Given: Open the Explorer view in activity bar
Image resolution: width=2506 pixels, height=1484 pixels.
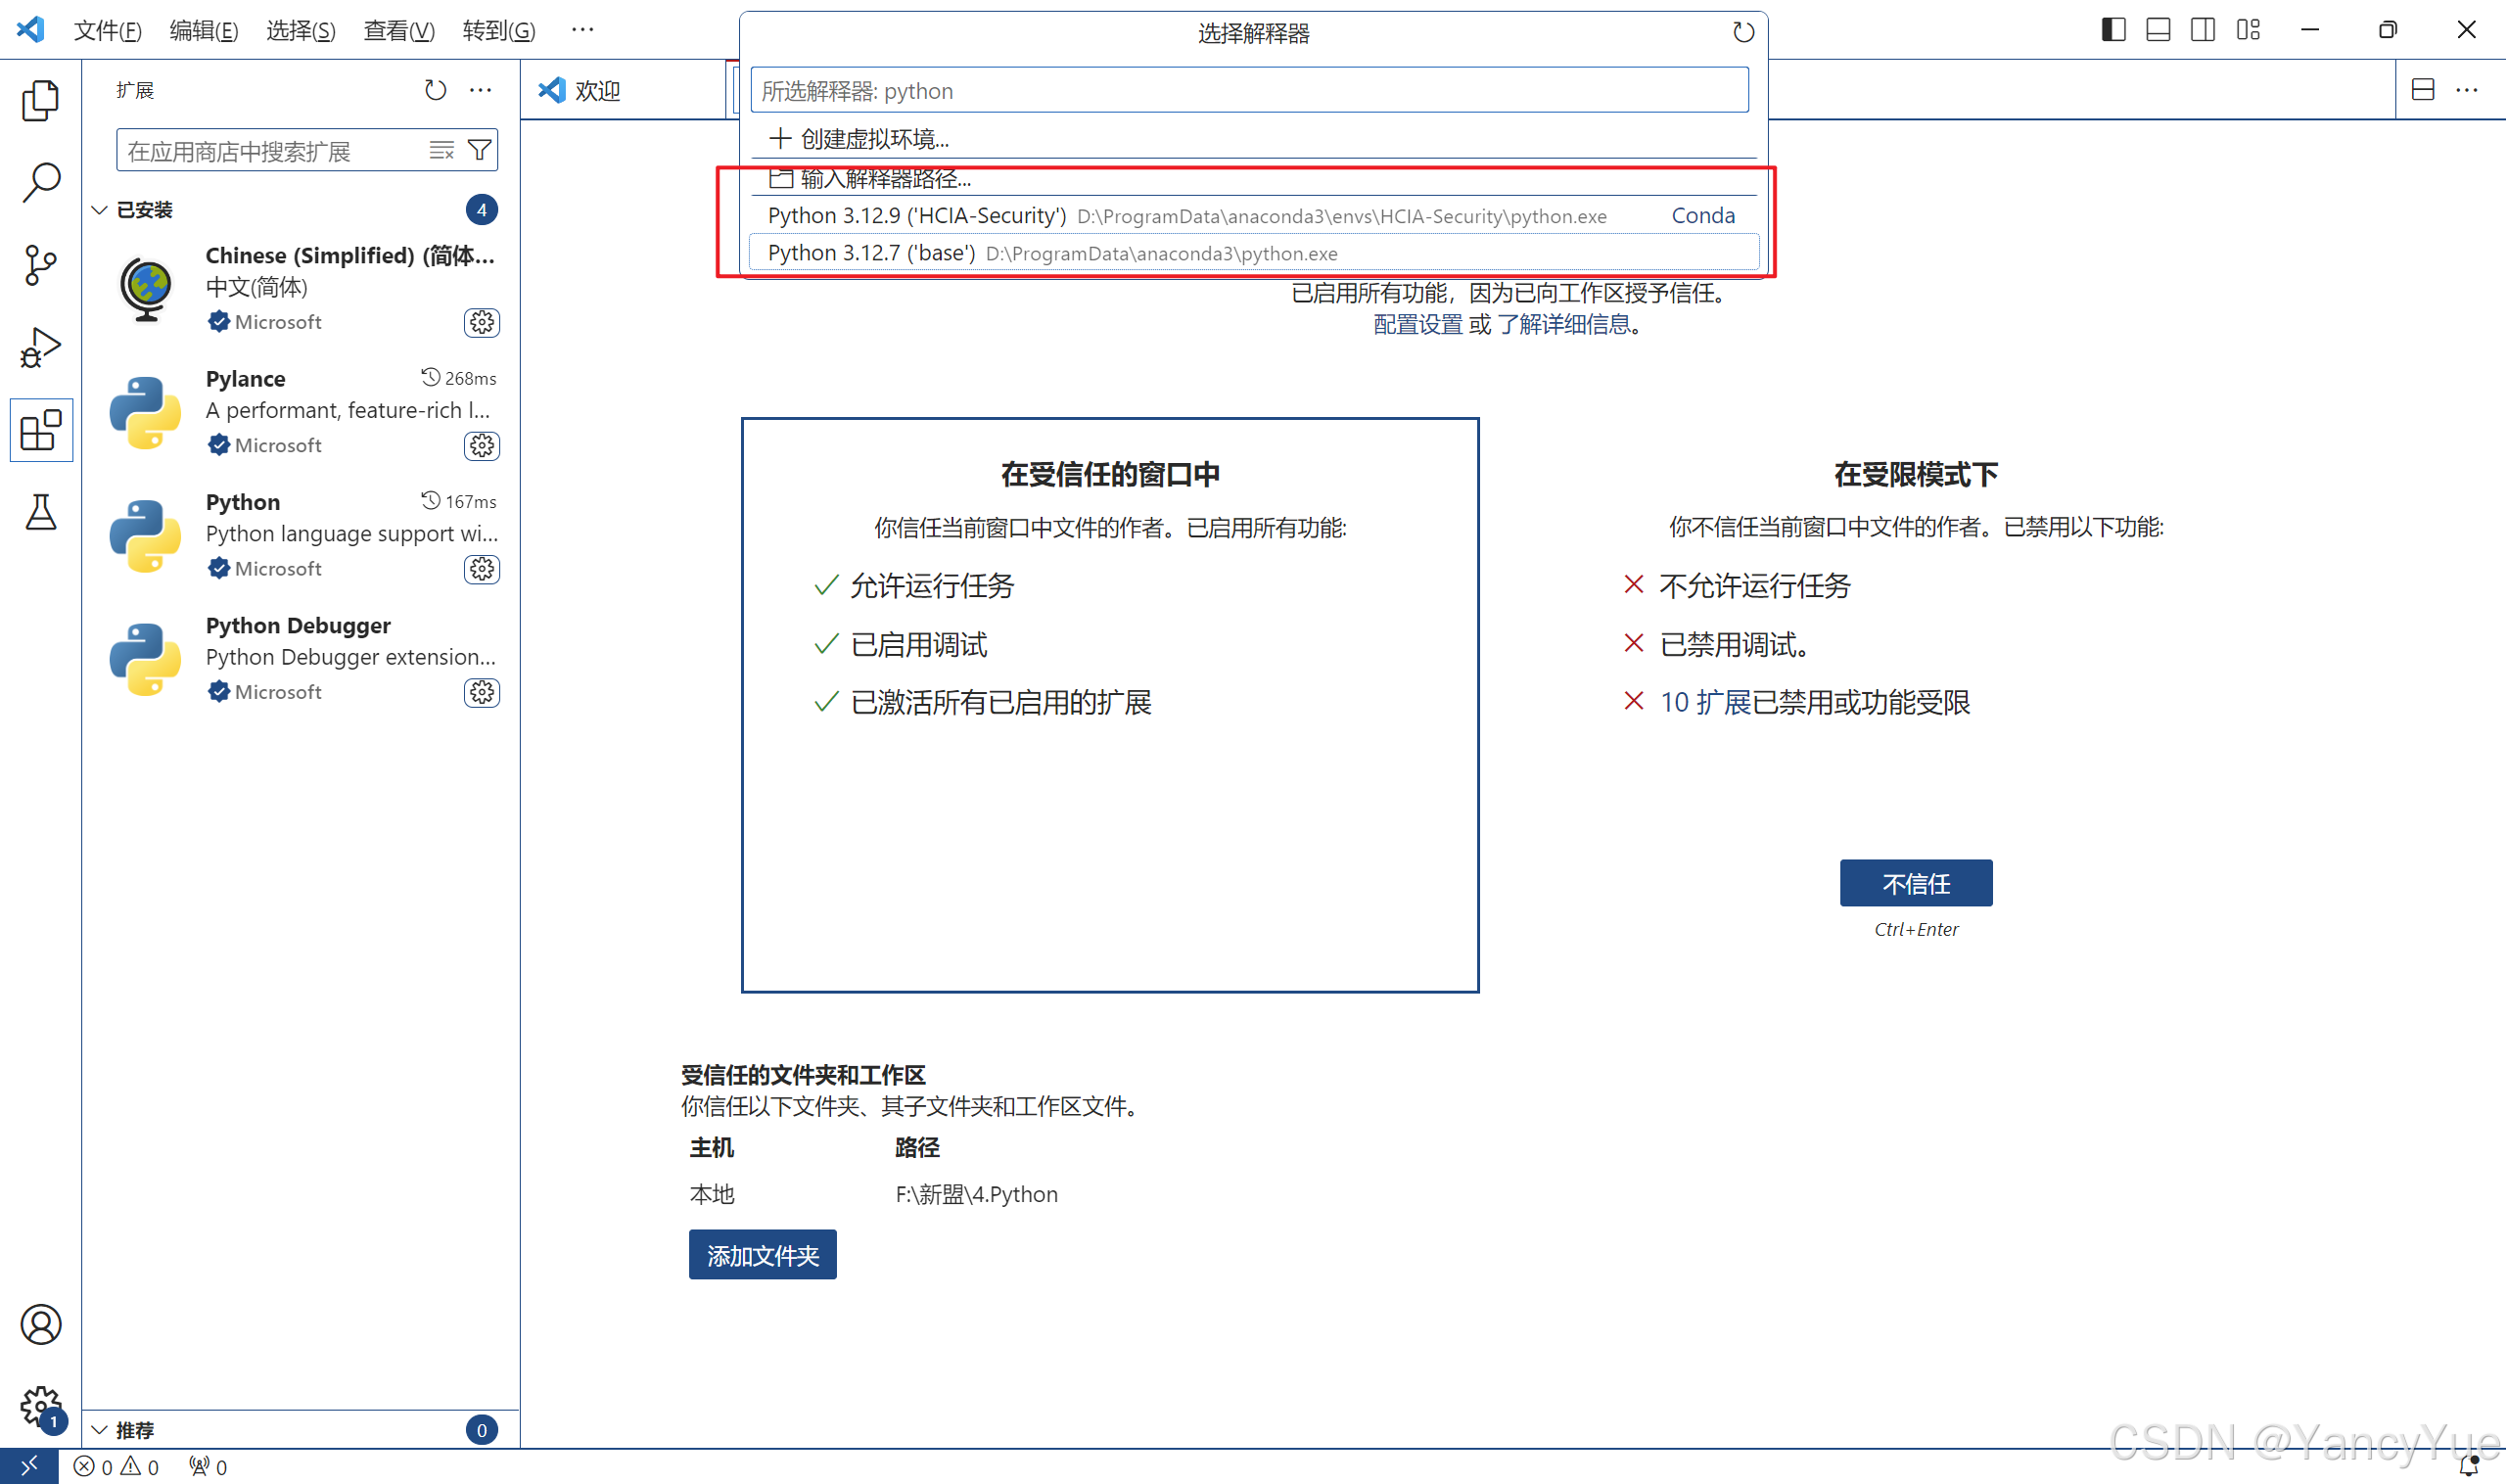Looking at the screenshot, I should click(x=40, y=100).
